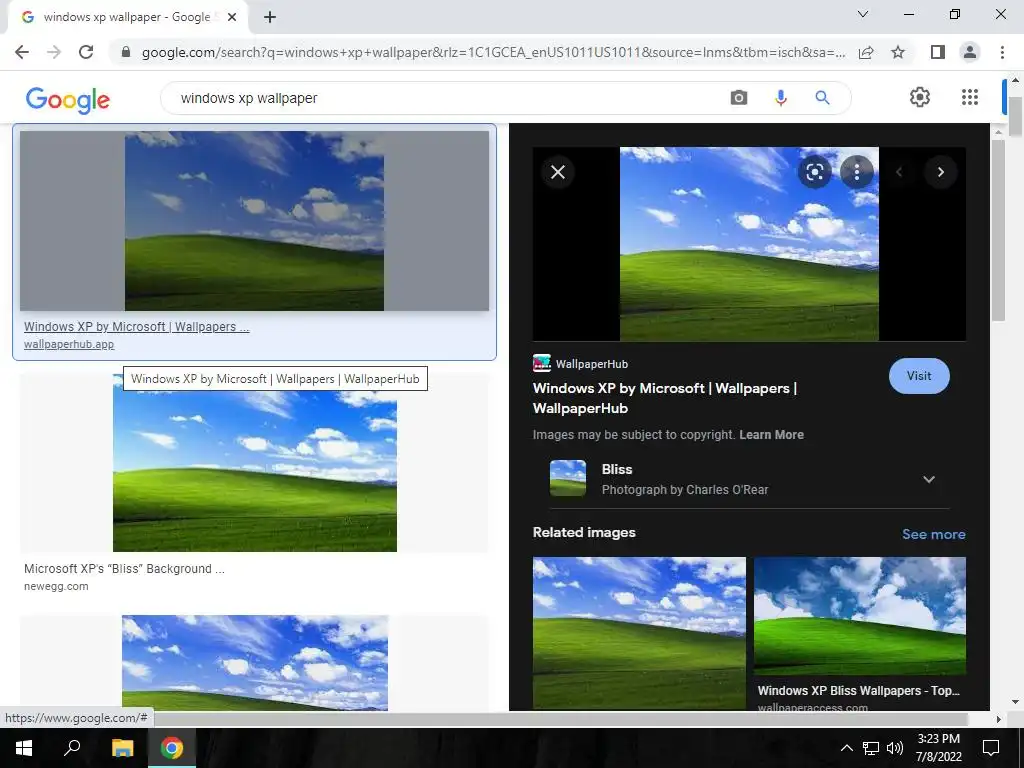Viewport: 1024px width, 768px height.
Task: Open the preview title Windows XP by Microsoft
Action: pos(665,398)
